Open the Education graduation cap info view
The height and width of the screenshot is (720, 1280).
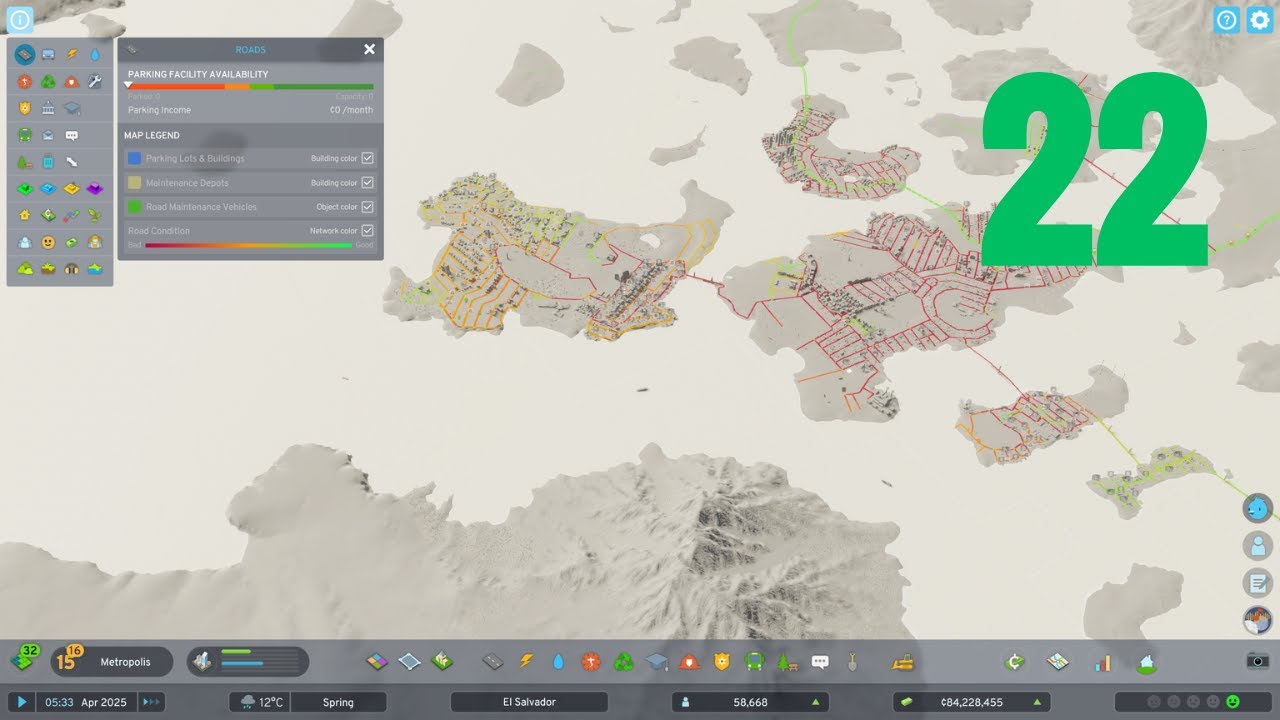[x=72, y=108]
